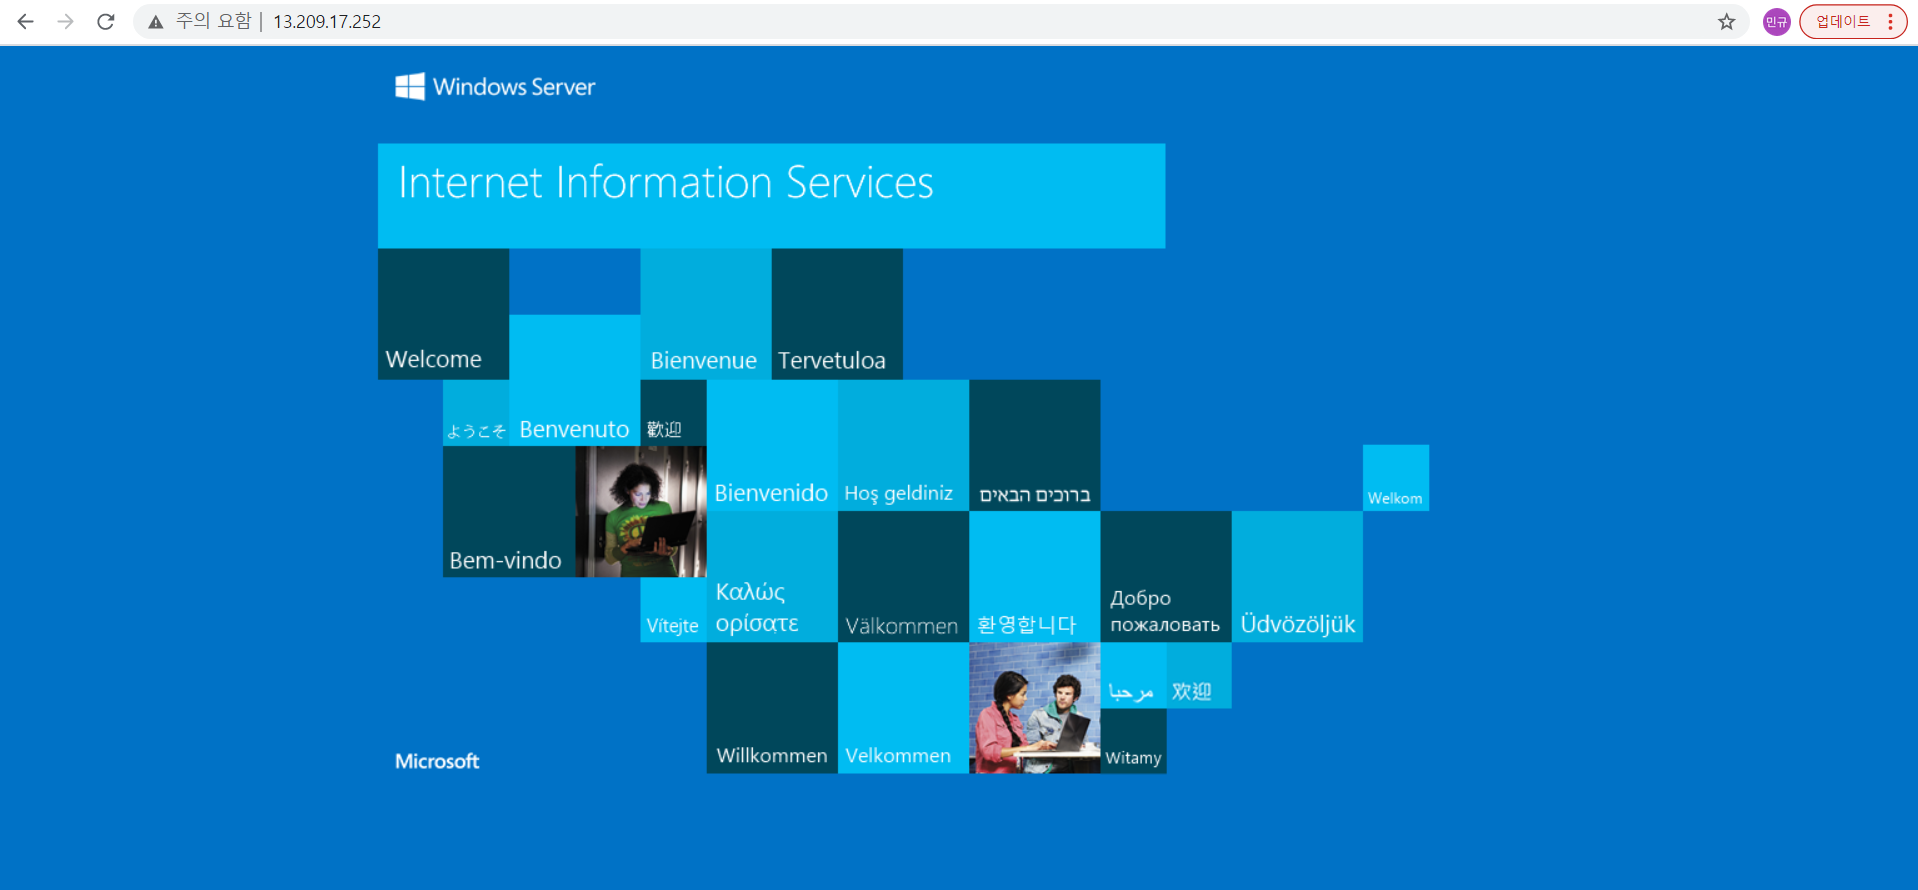Click the photo of woman with laptop

[641, 511]
